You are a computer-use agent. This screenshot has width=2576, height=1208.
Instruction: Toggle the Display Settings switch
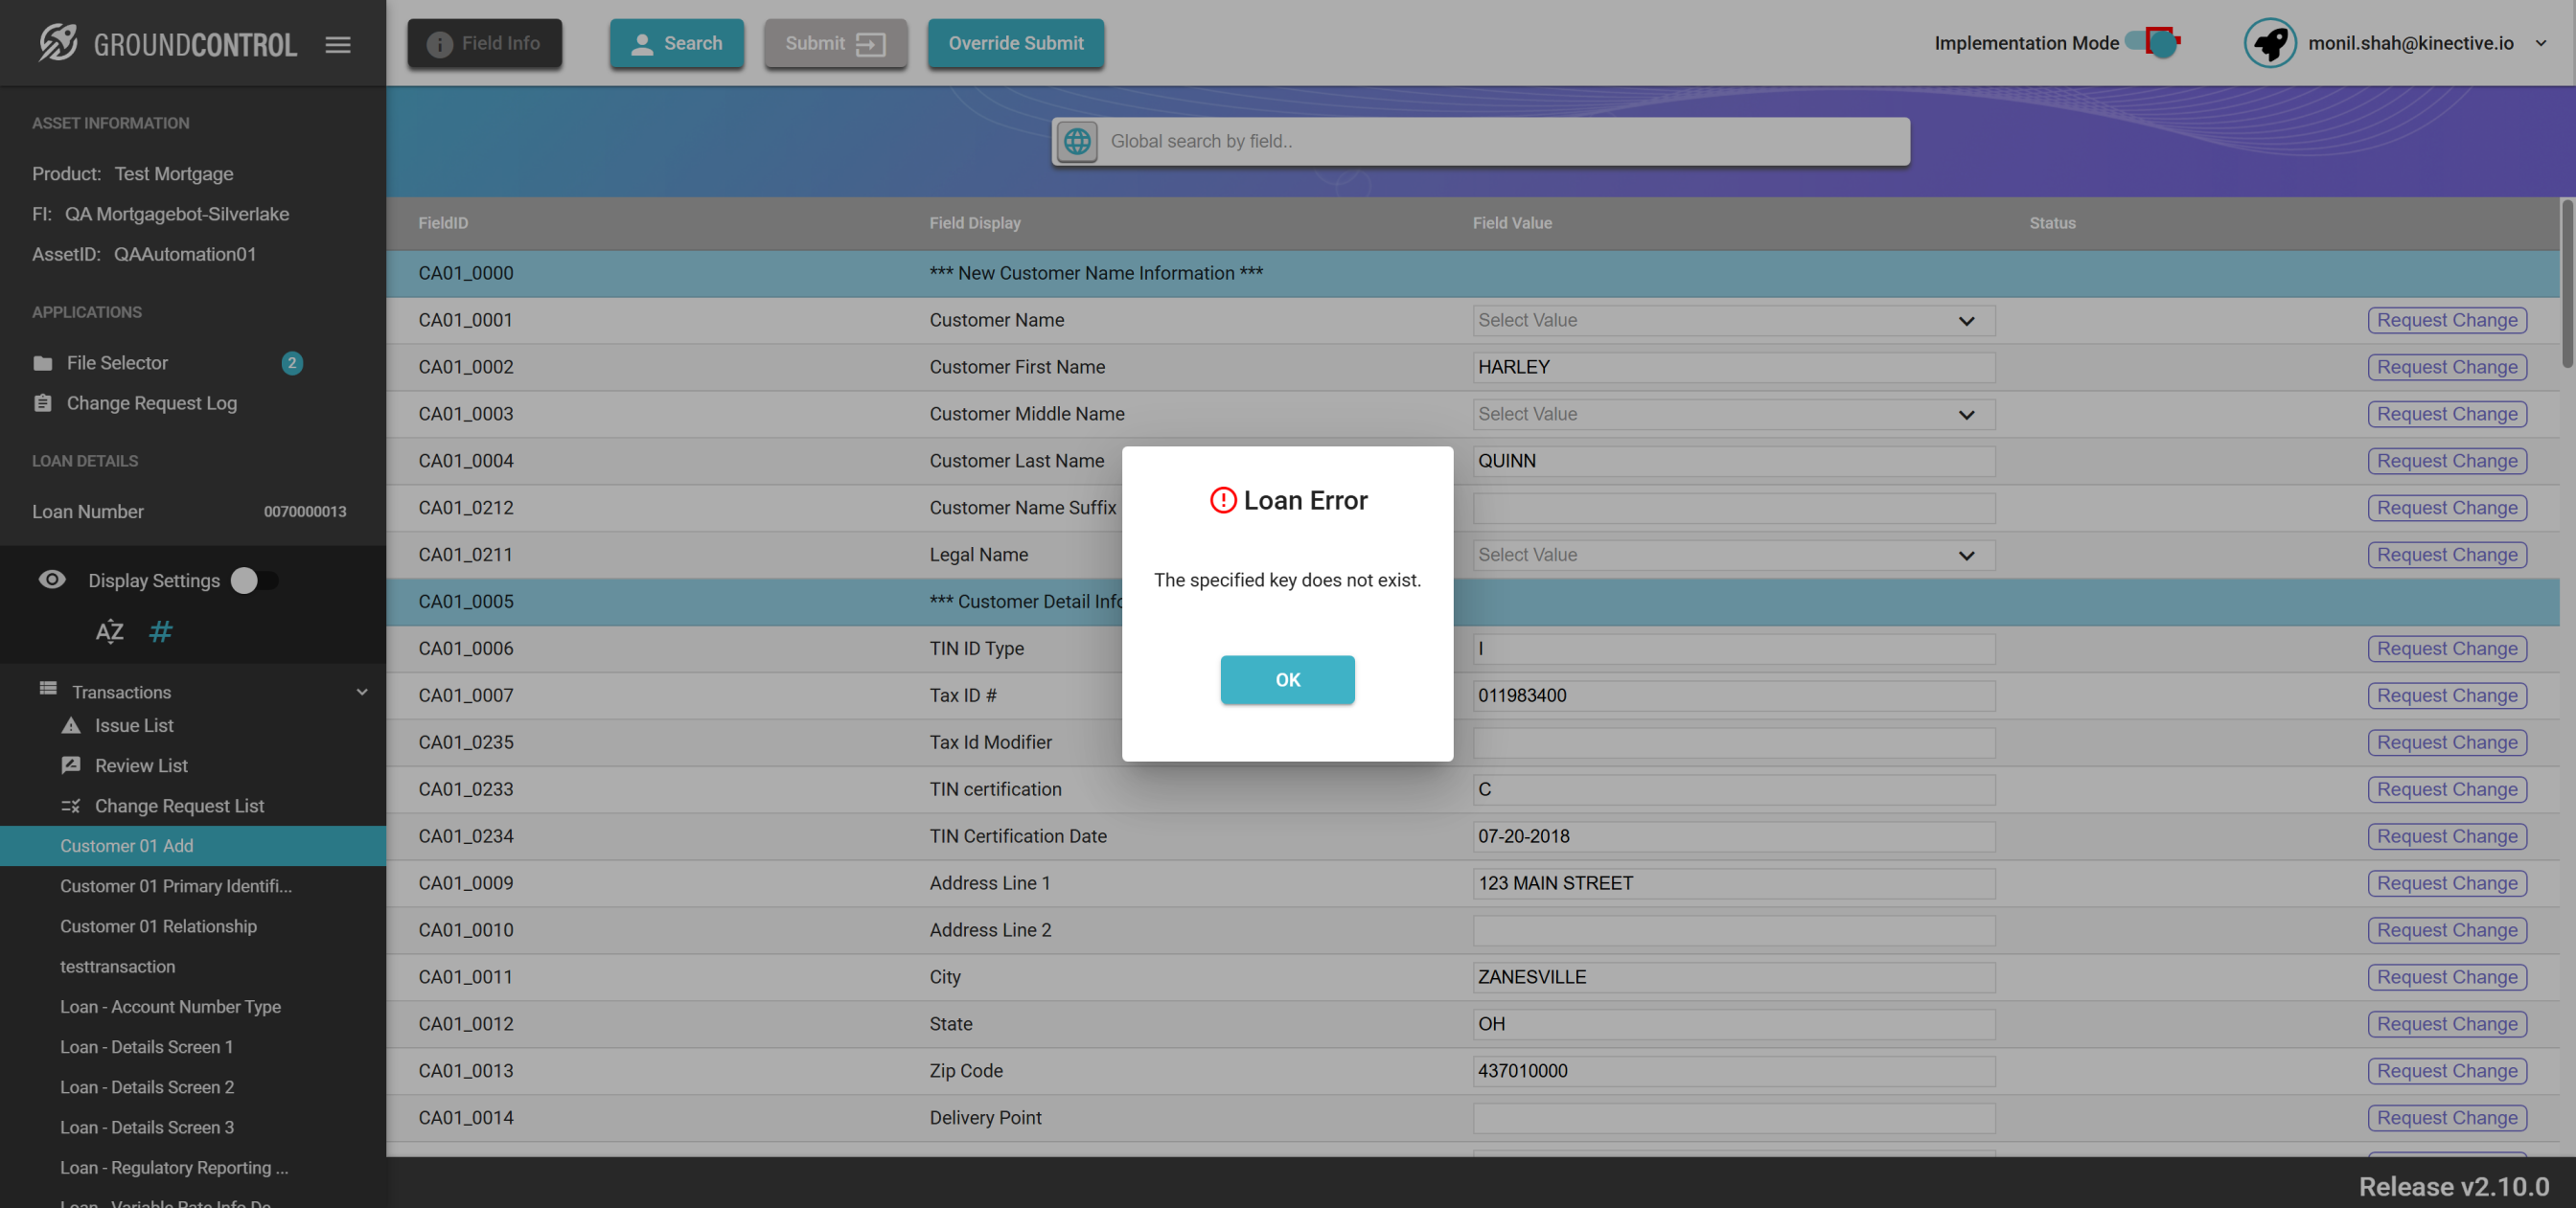coord(254,580)
